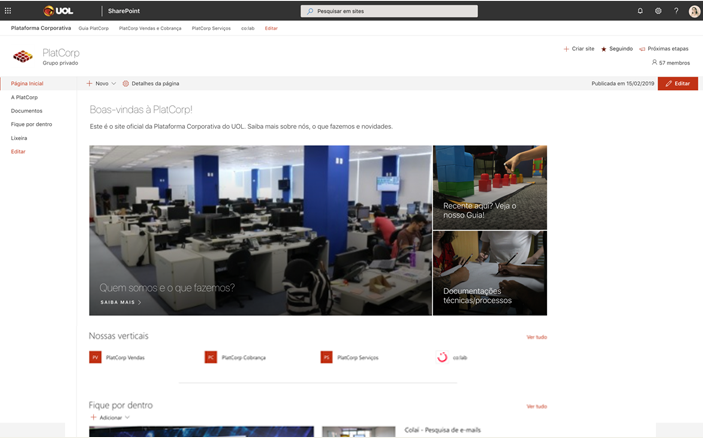Viewport: 703px width, 438px height.
Task: Click the PlatCorp Cobrança PC tile icon
Action: coord(211,357)
